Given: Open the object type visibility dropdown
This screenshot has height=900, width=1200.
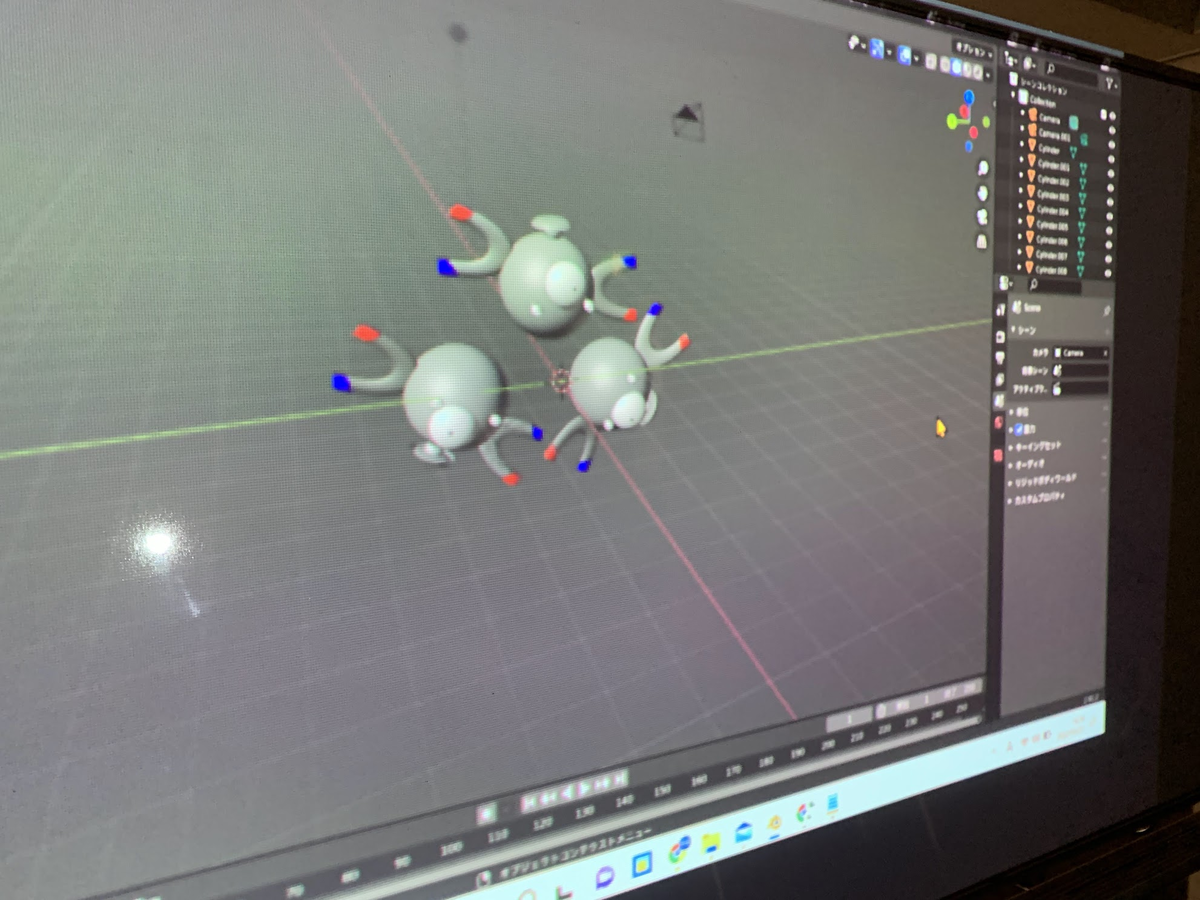Looking at the screenshot, I should click(x=857, y=43).
